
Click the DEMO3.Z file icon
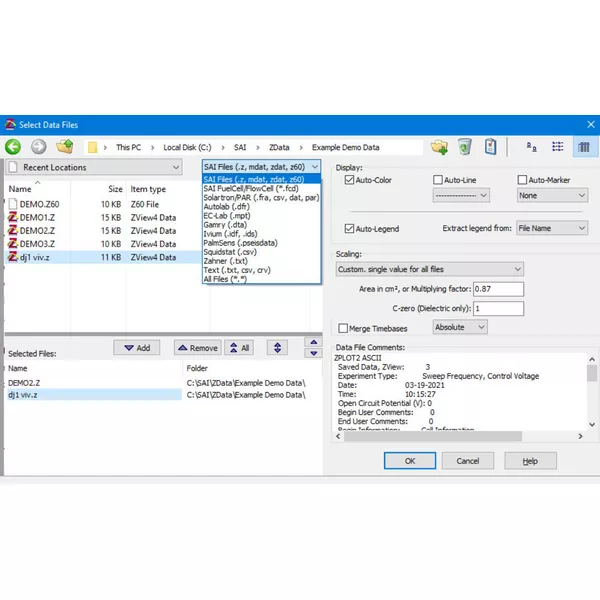(13, 244)
